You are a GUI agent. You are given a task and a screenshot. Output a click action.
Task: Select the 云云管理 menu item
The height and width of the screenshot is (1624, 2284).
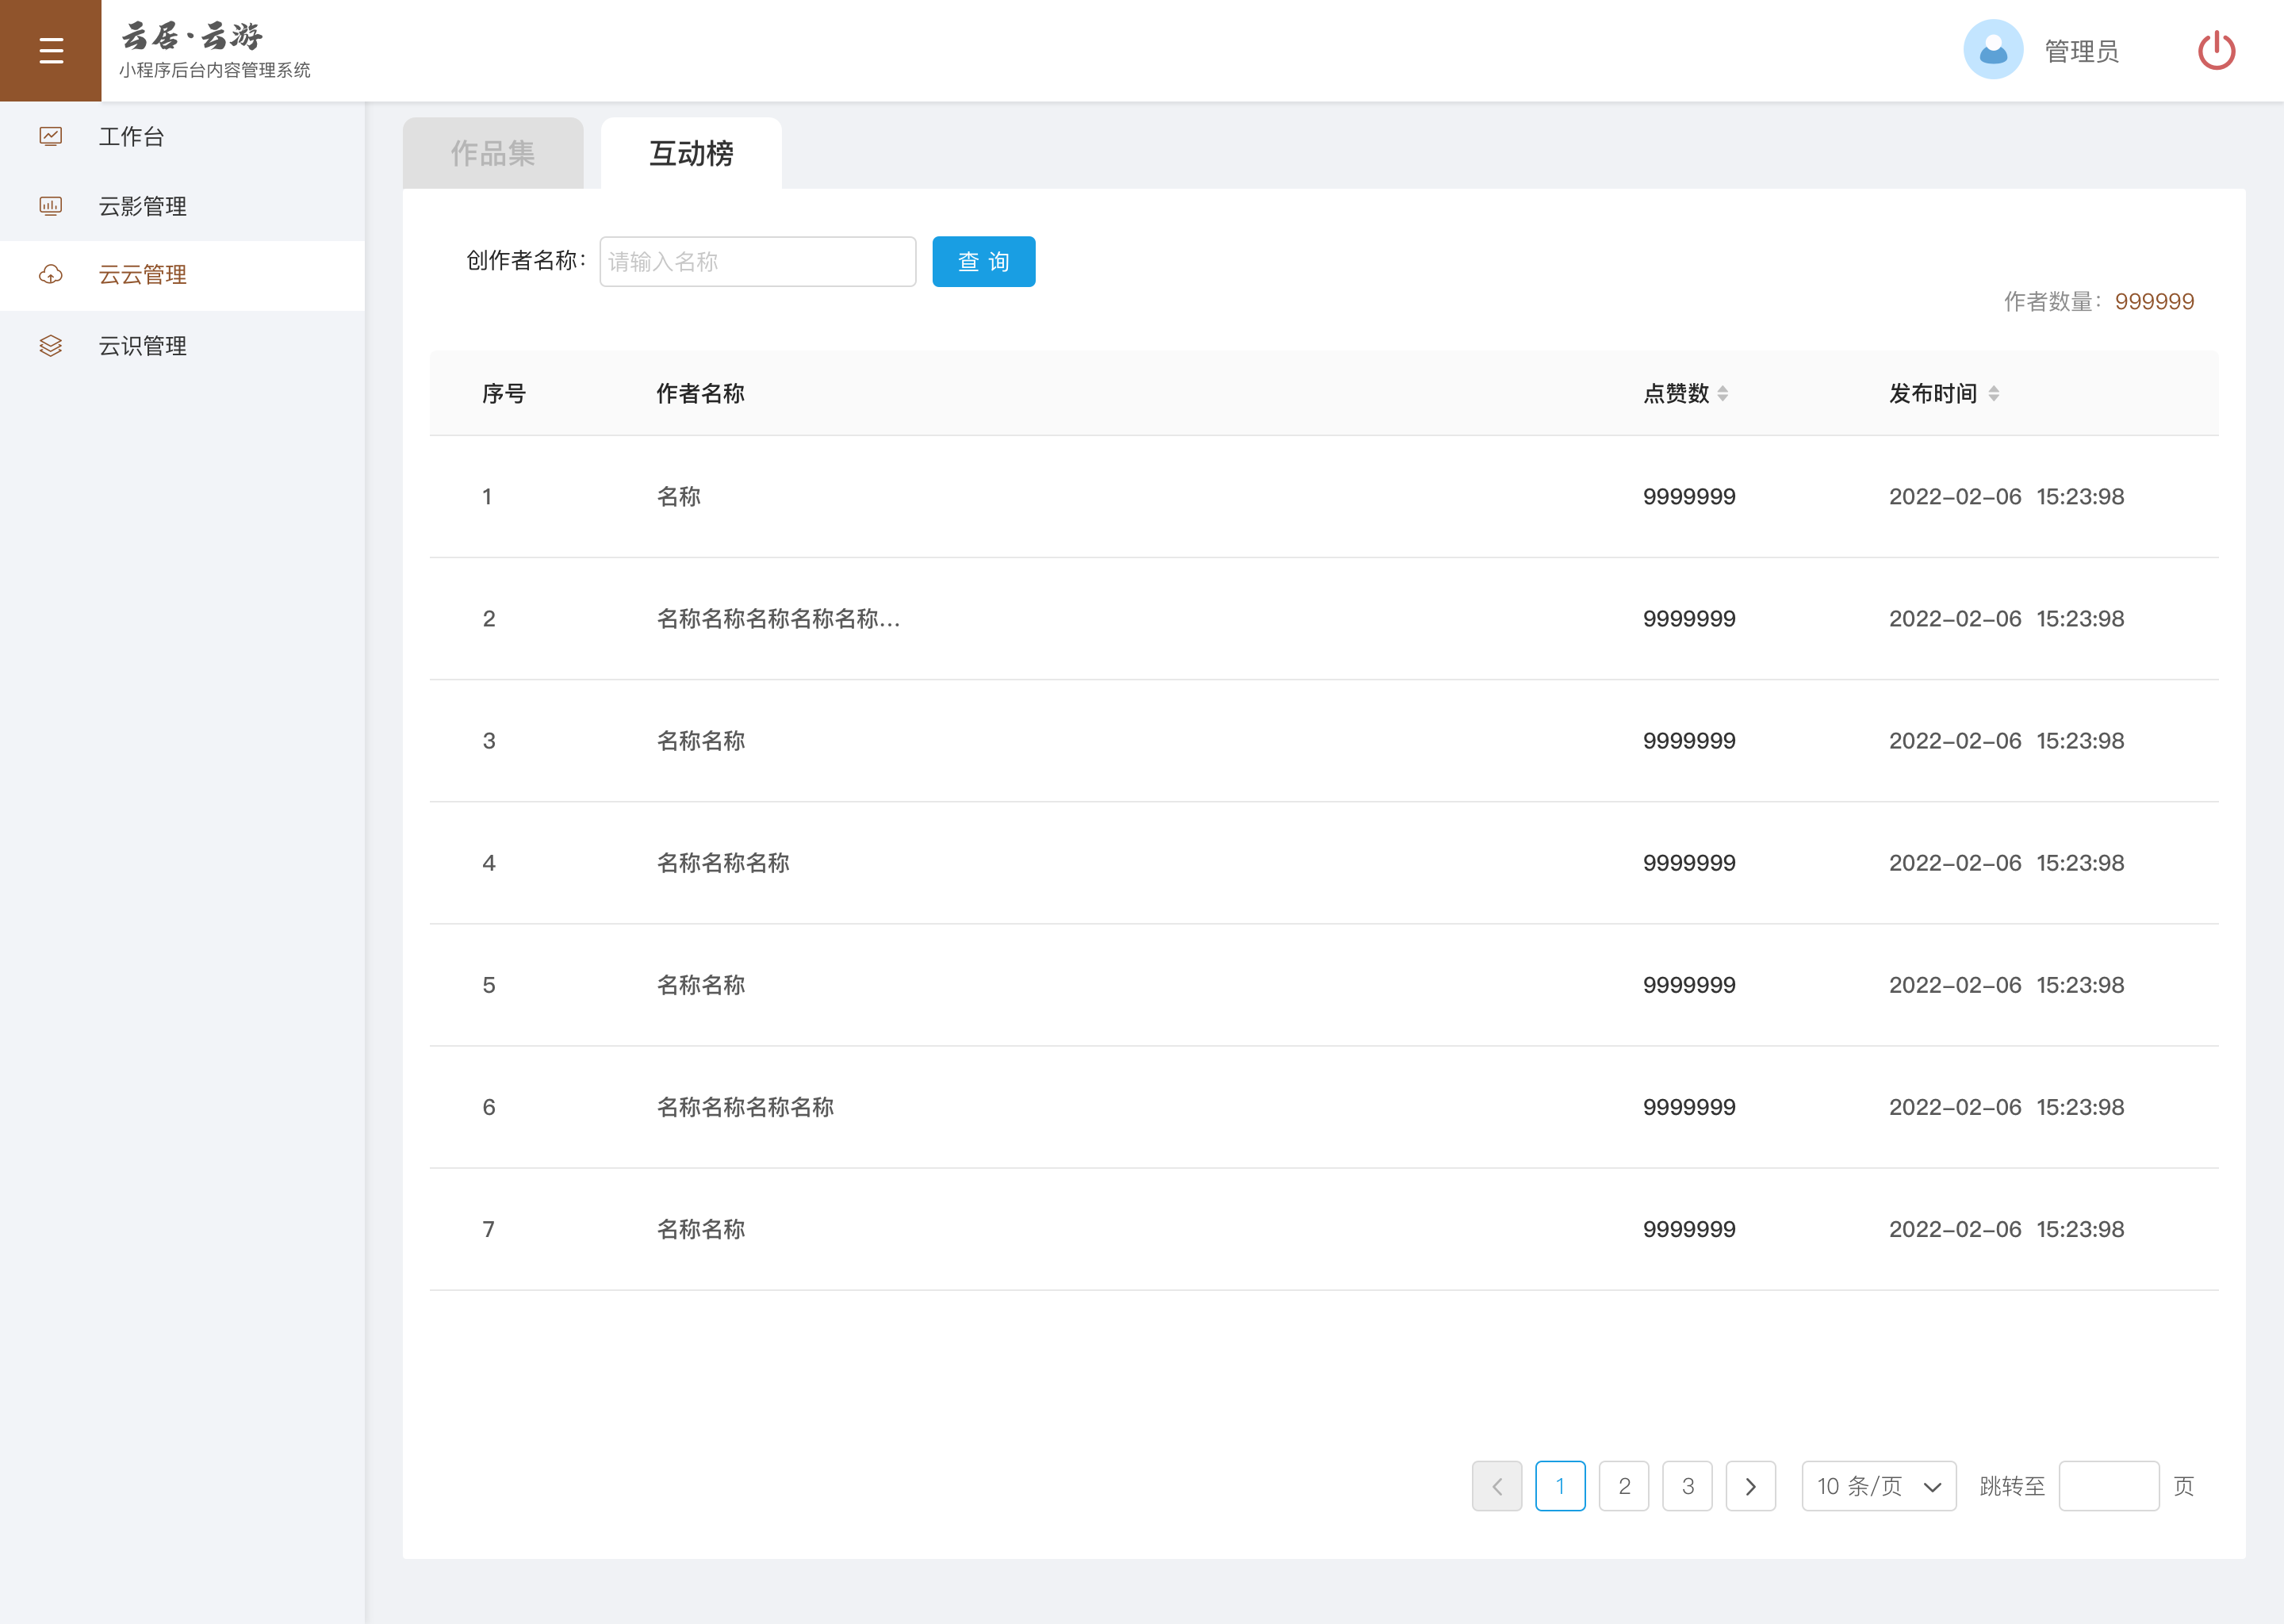tap(182, 275)
